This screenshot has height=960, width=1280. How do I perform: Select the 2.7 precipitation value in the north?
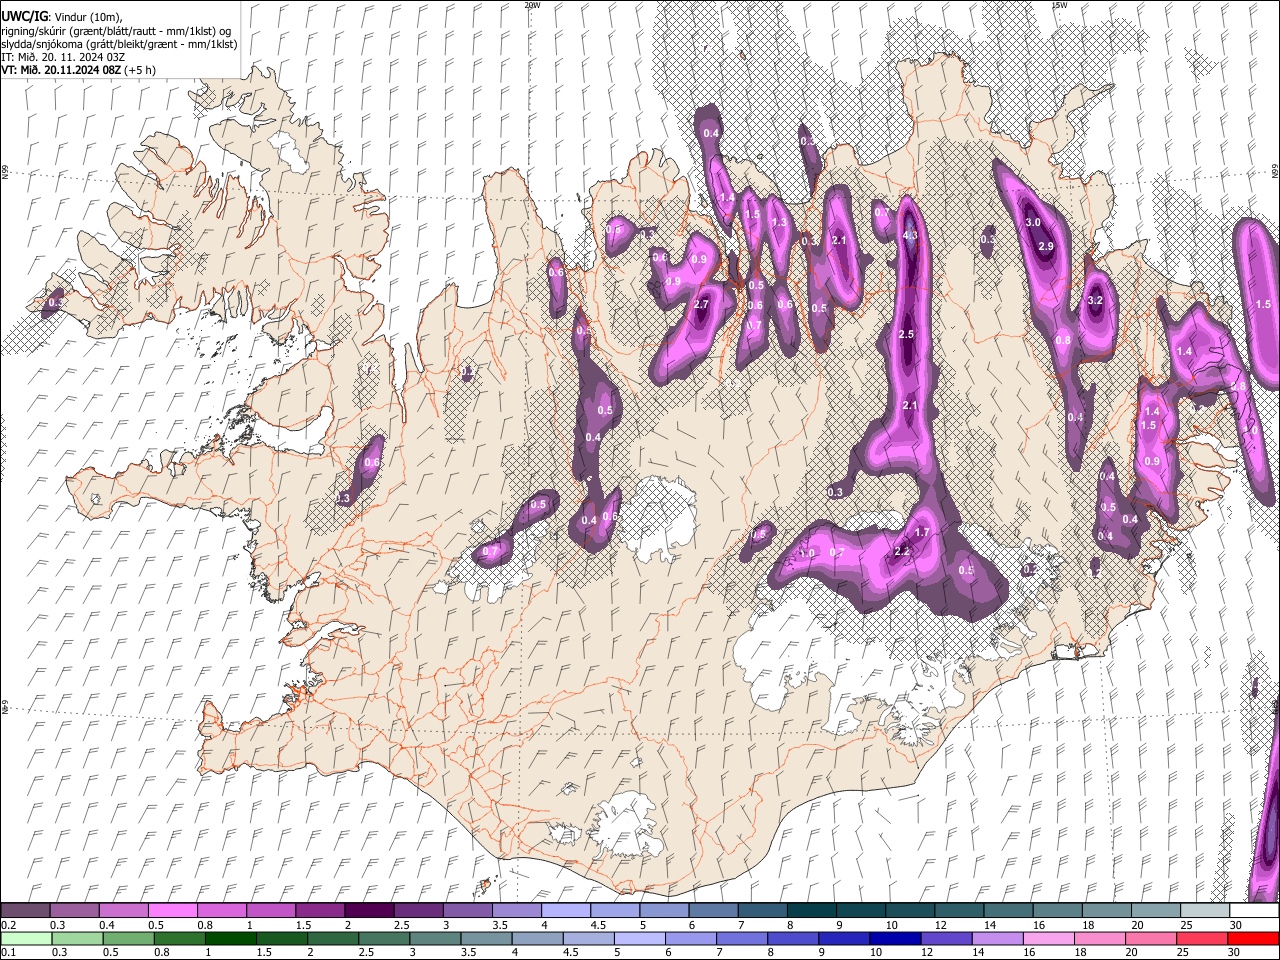pyautogui.click(x=701, y=305)
